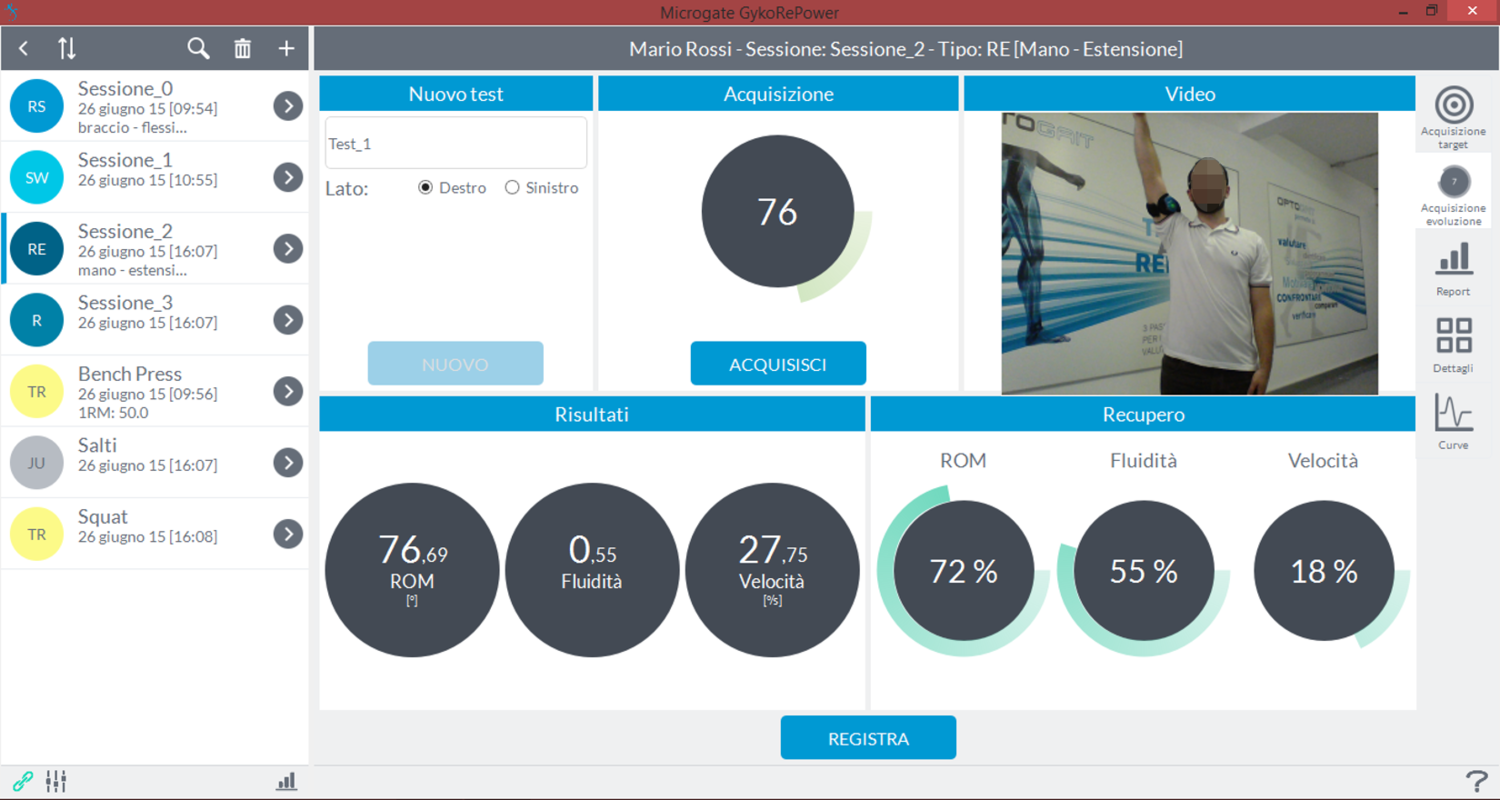Open the search magnifier icon
The height and width of the screenshot is (800, 1500).
[x=198, y=48]
